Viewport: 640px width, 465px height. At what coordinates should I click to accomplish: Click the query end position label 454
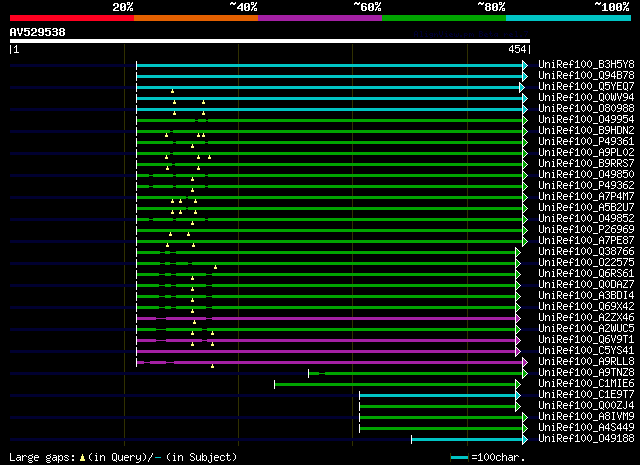[517, 49]
